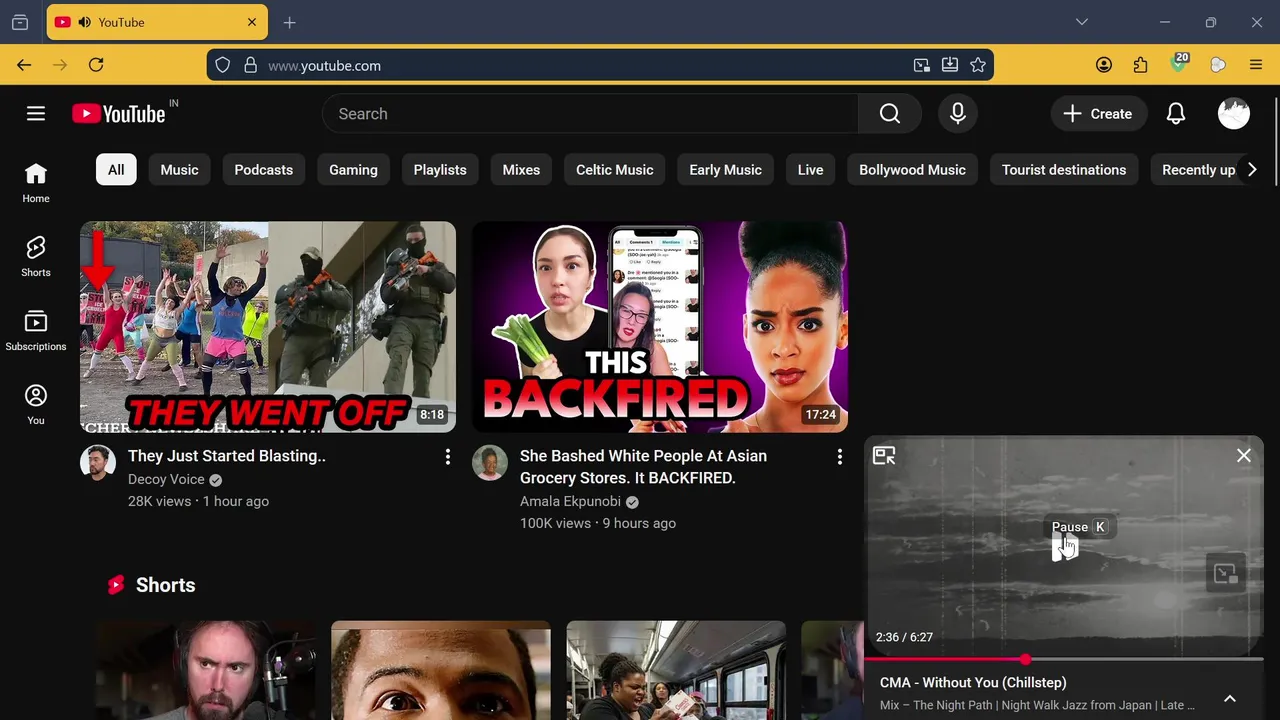This screenshot has width=1280, height=720.
Task: Open options for They Just Started Blasting
Action: click(x=448, y=457)
